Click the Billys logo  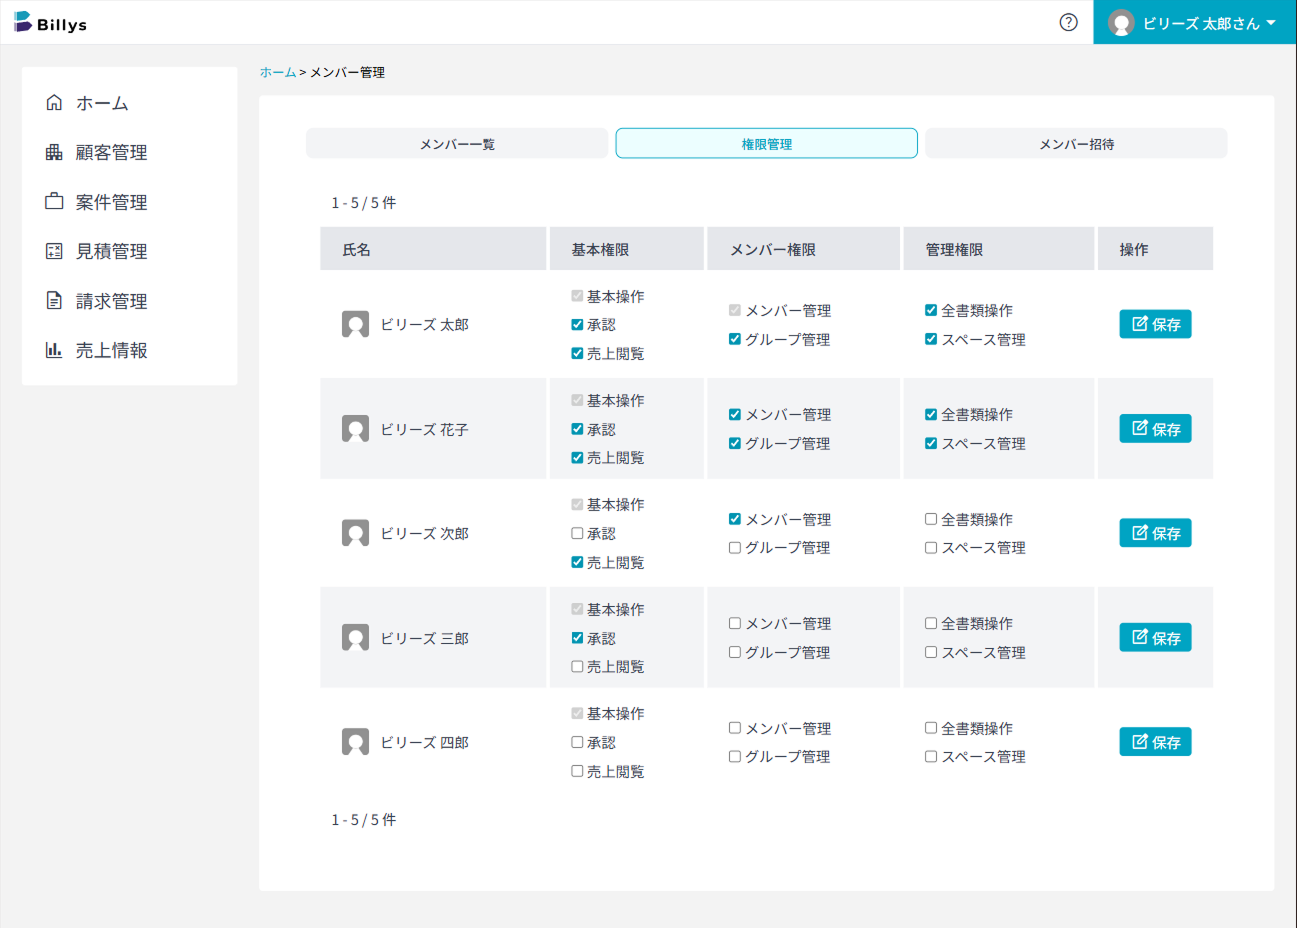(x=50, y=22)
